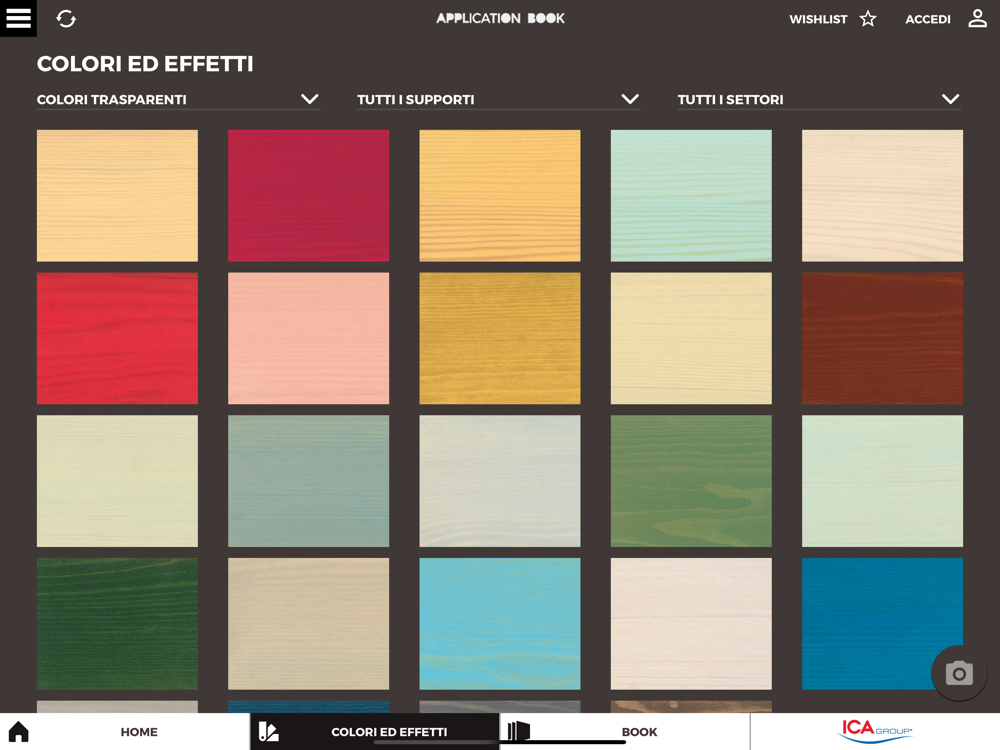Go to the HOME tab

point(139,732)
